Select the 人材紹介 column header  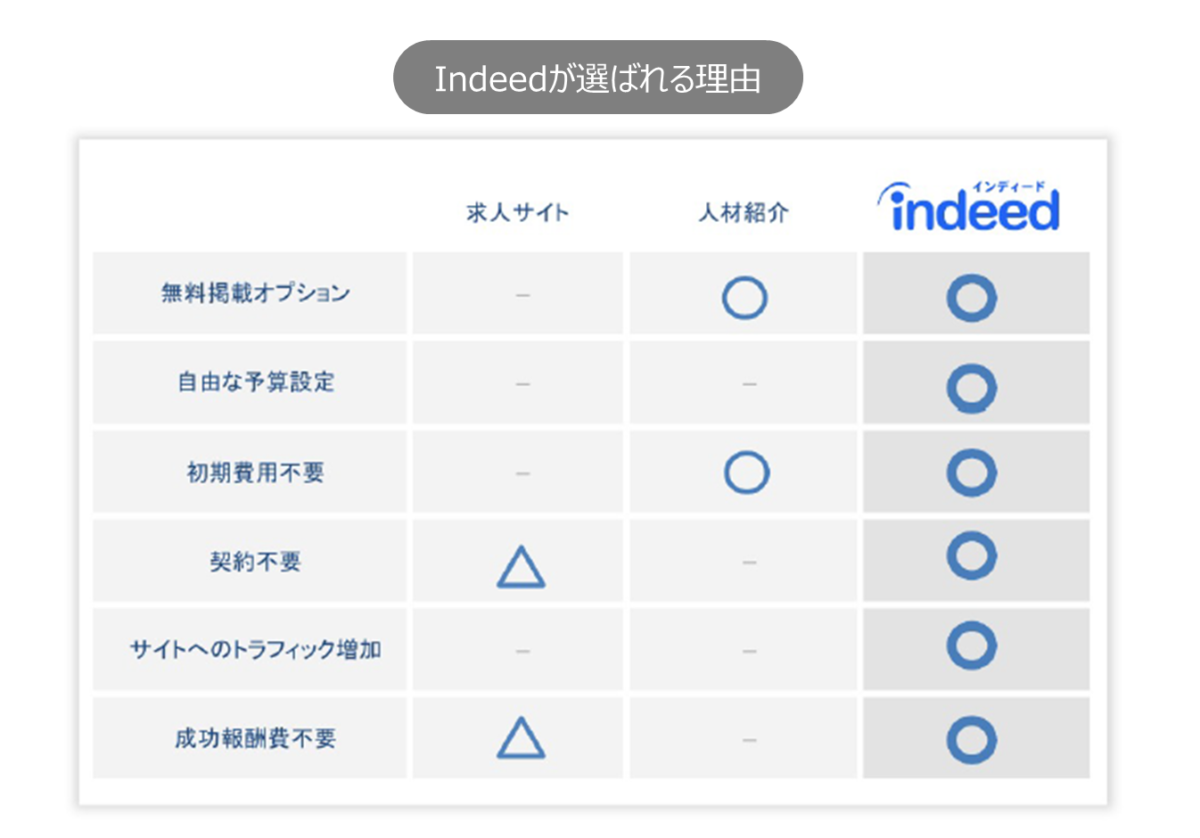(x=744, y=213)
